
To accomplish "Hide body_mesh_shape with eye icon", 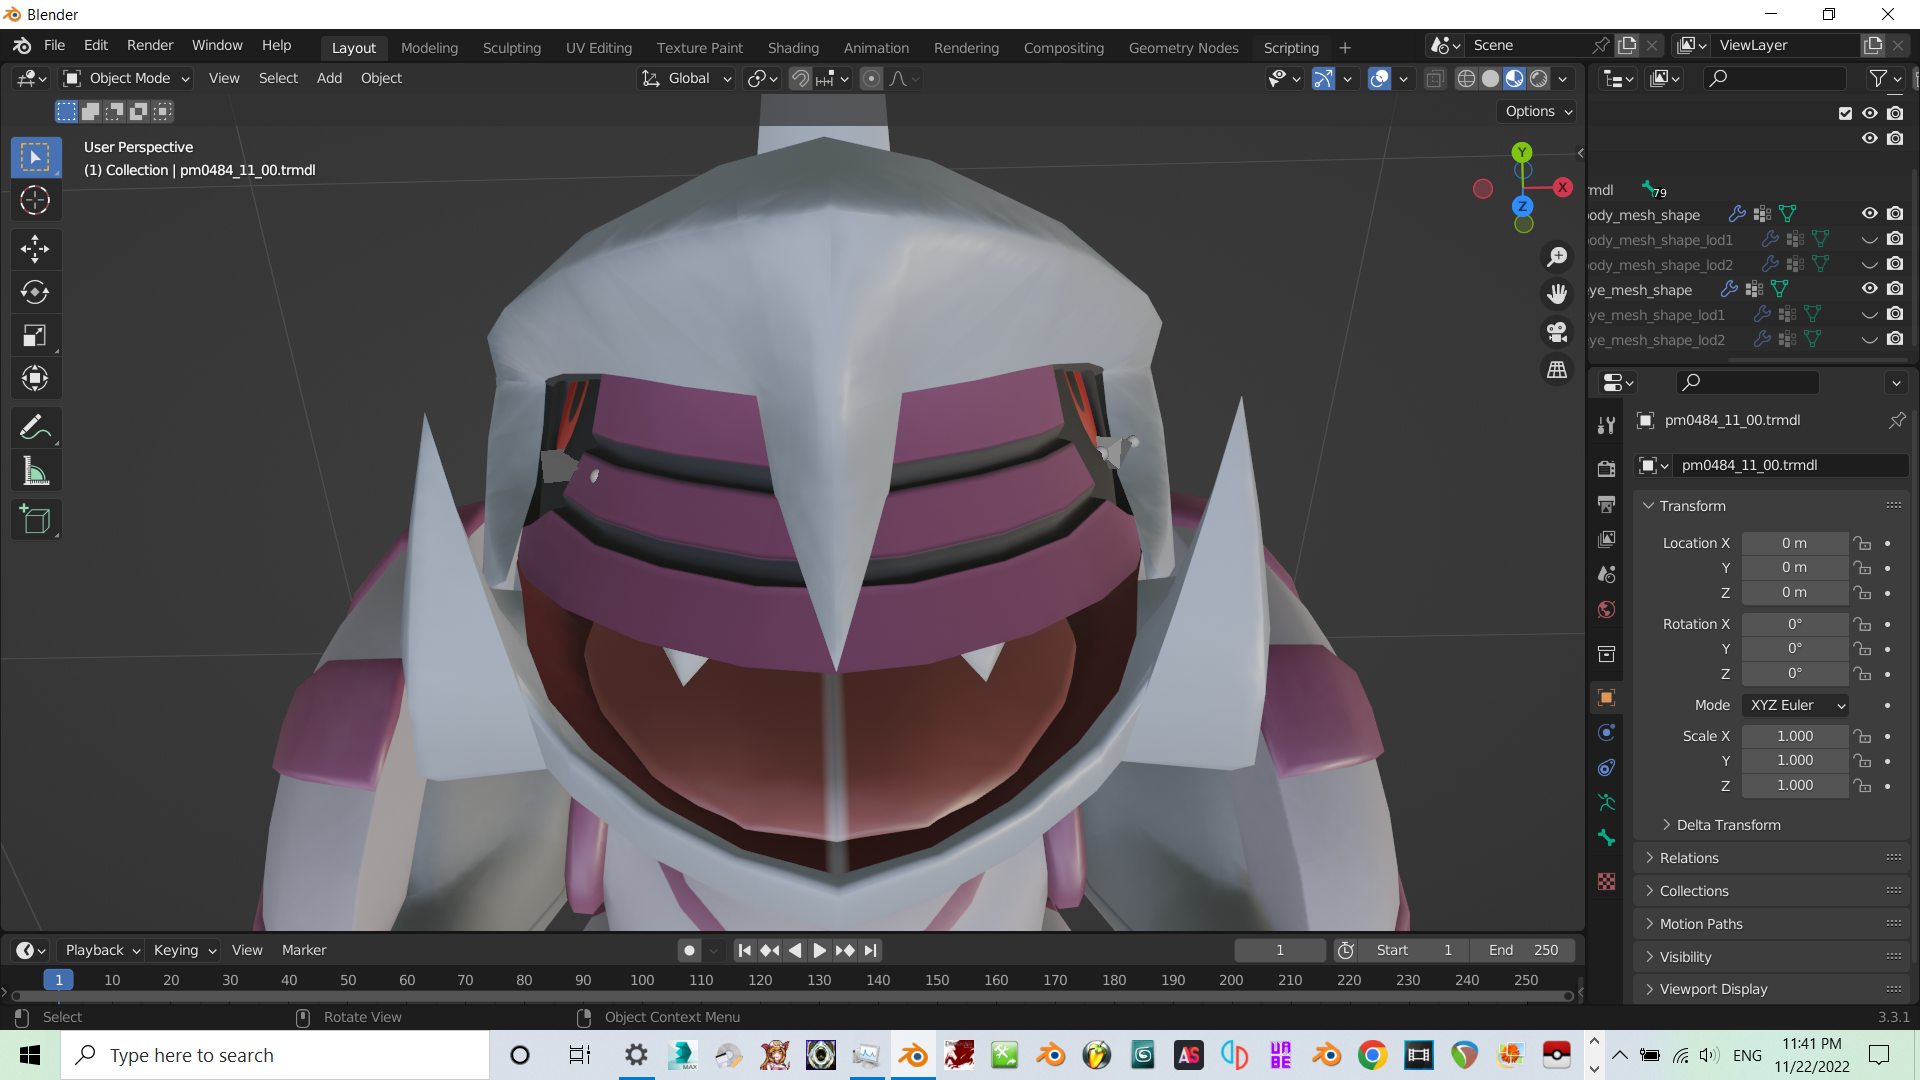I will [x=1869, y=214].
